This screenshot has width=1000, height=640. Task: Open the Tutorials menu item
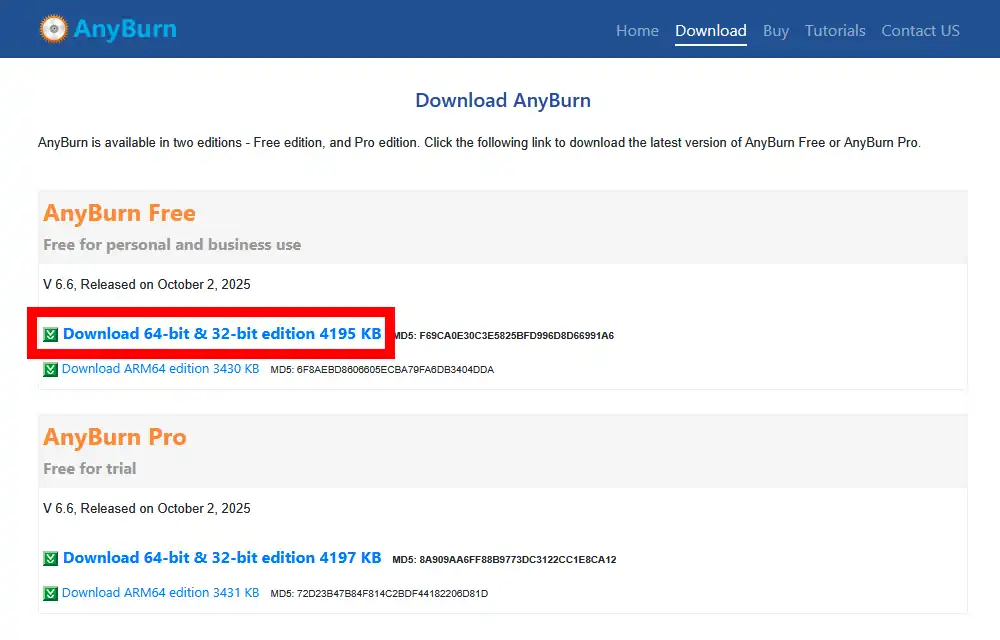(x=835, y=30)
